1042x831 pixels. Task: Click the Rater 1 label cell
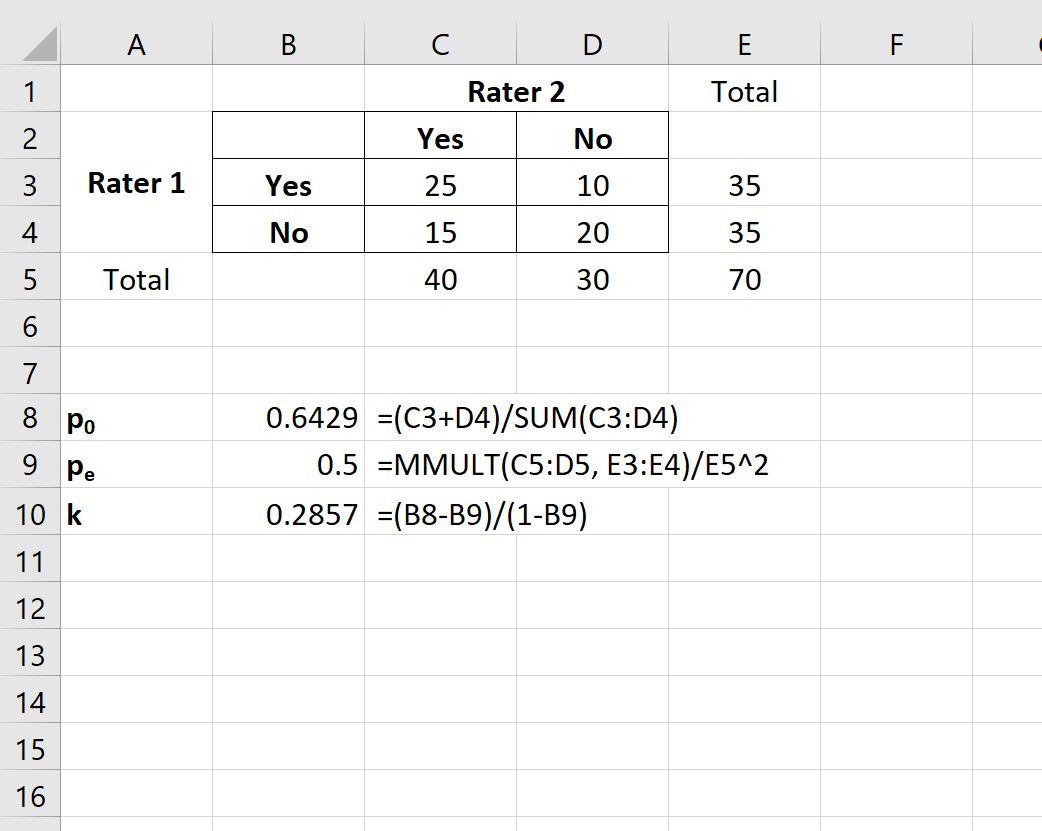pos(137,184)
